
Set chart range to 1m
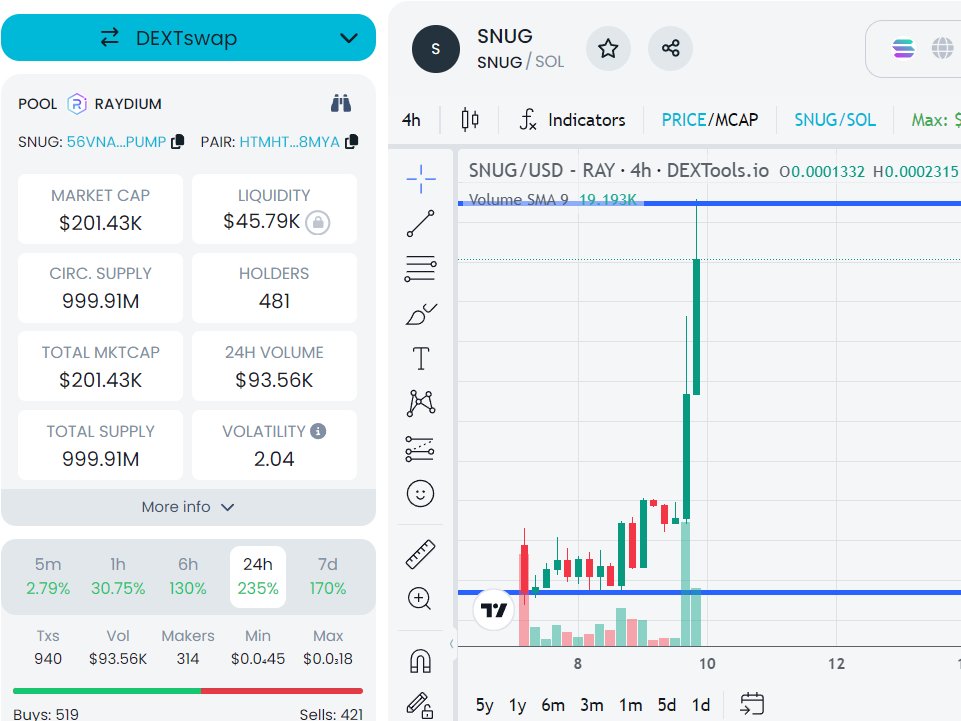click(x=631, y=705)
